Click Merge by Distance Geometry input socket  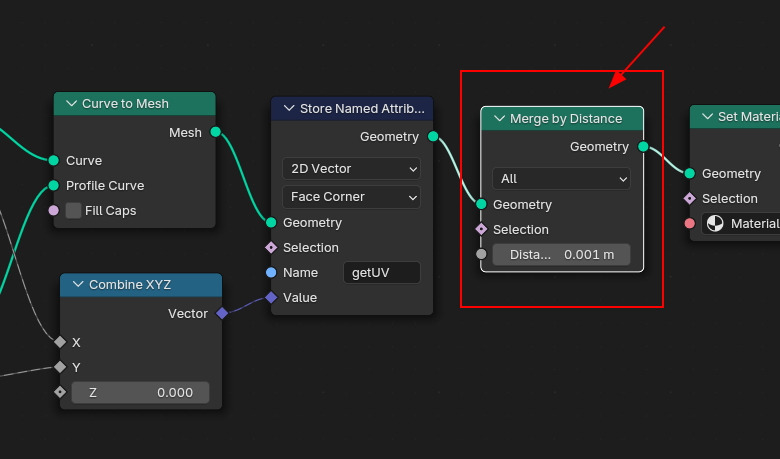tap(481, 204)
